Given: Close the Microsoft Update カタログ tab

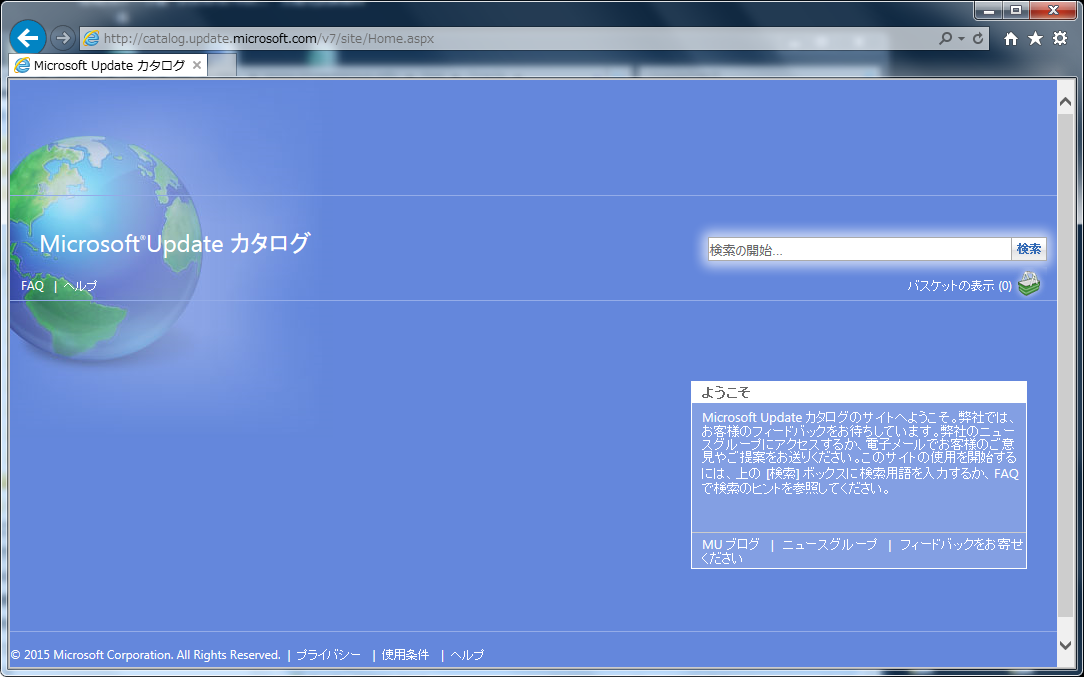Looking at the screenshot, I should point(197,66).
